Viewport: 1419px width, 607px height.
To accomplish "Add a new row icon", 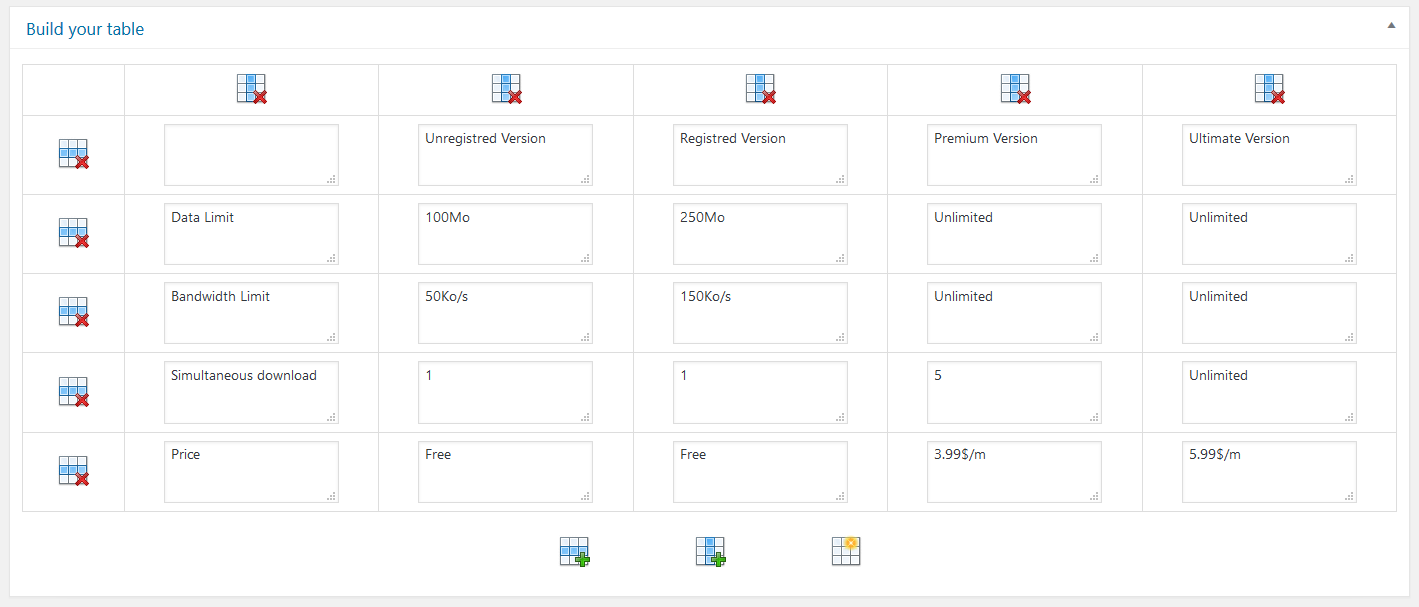I will coord(574,552).
